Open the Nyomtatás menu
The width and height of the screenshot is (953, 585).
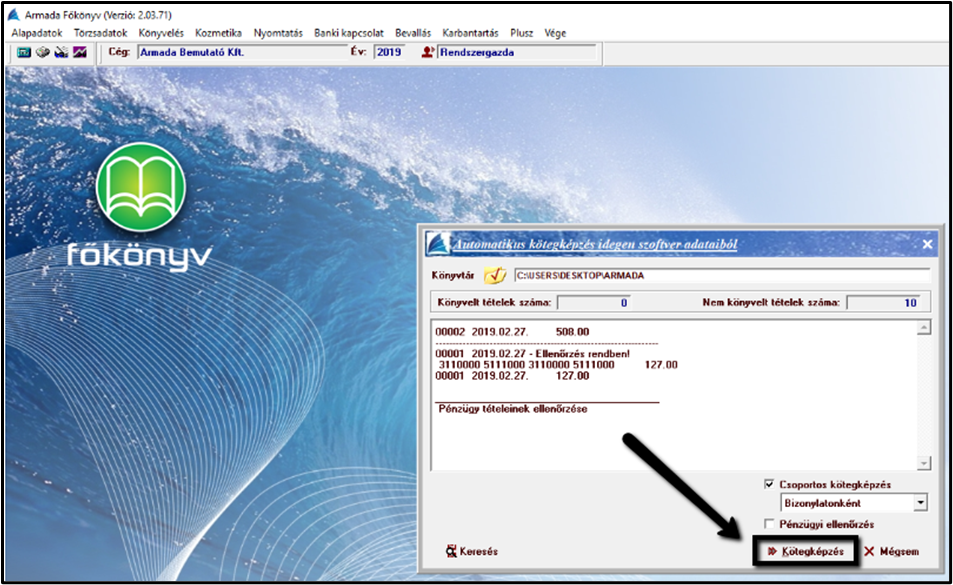[278, 33]
